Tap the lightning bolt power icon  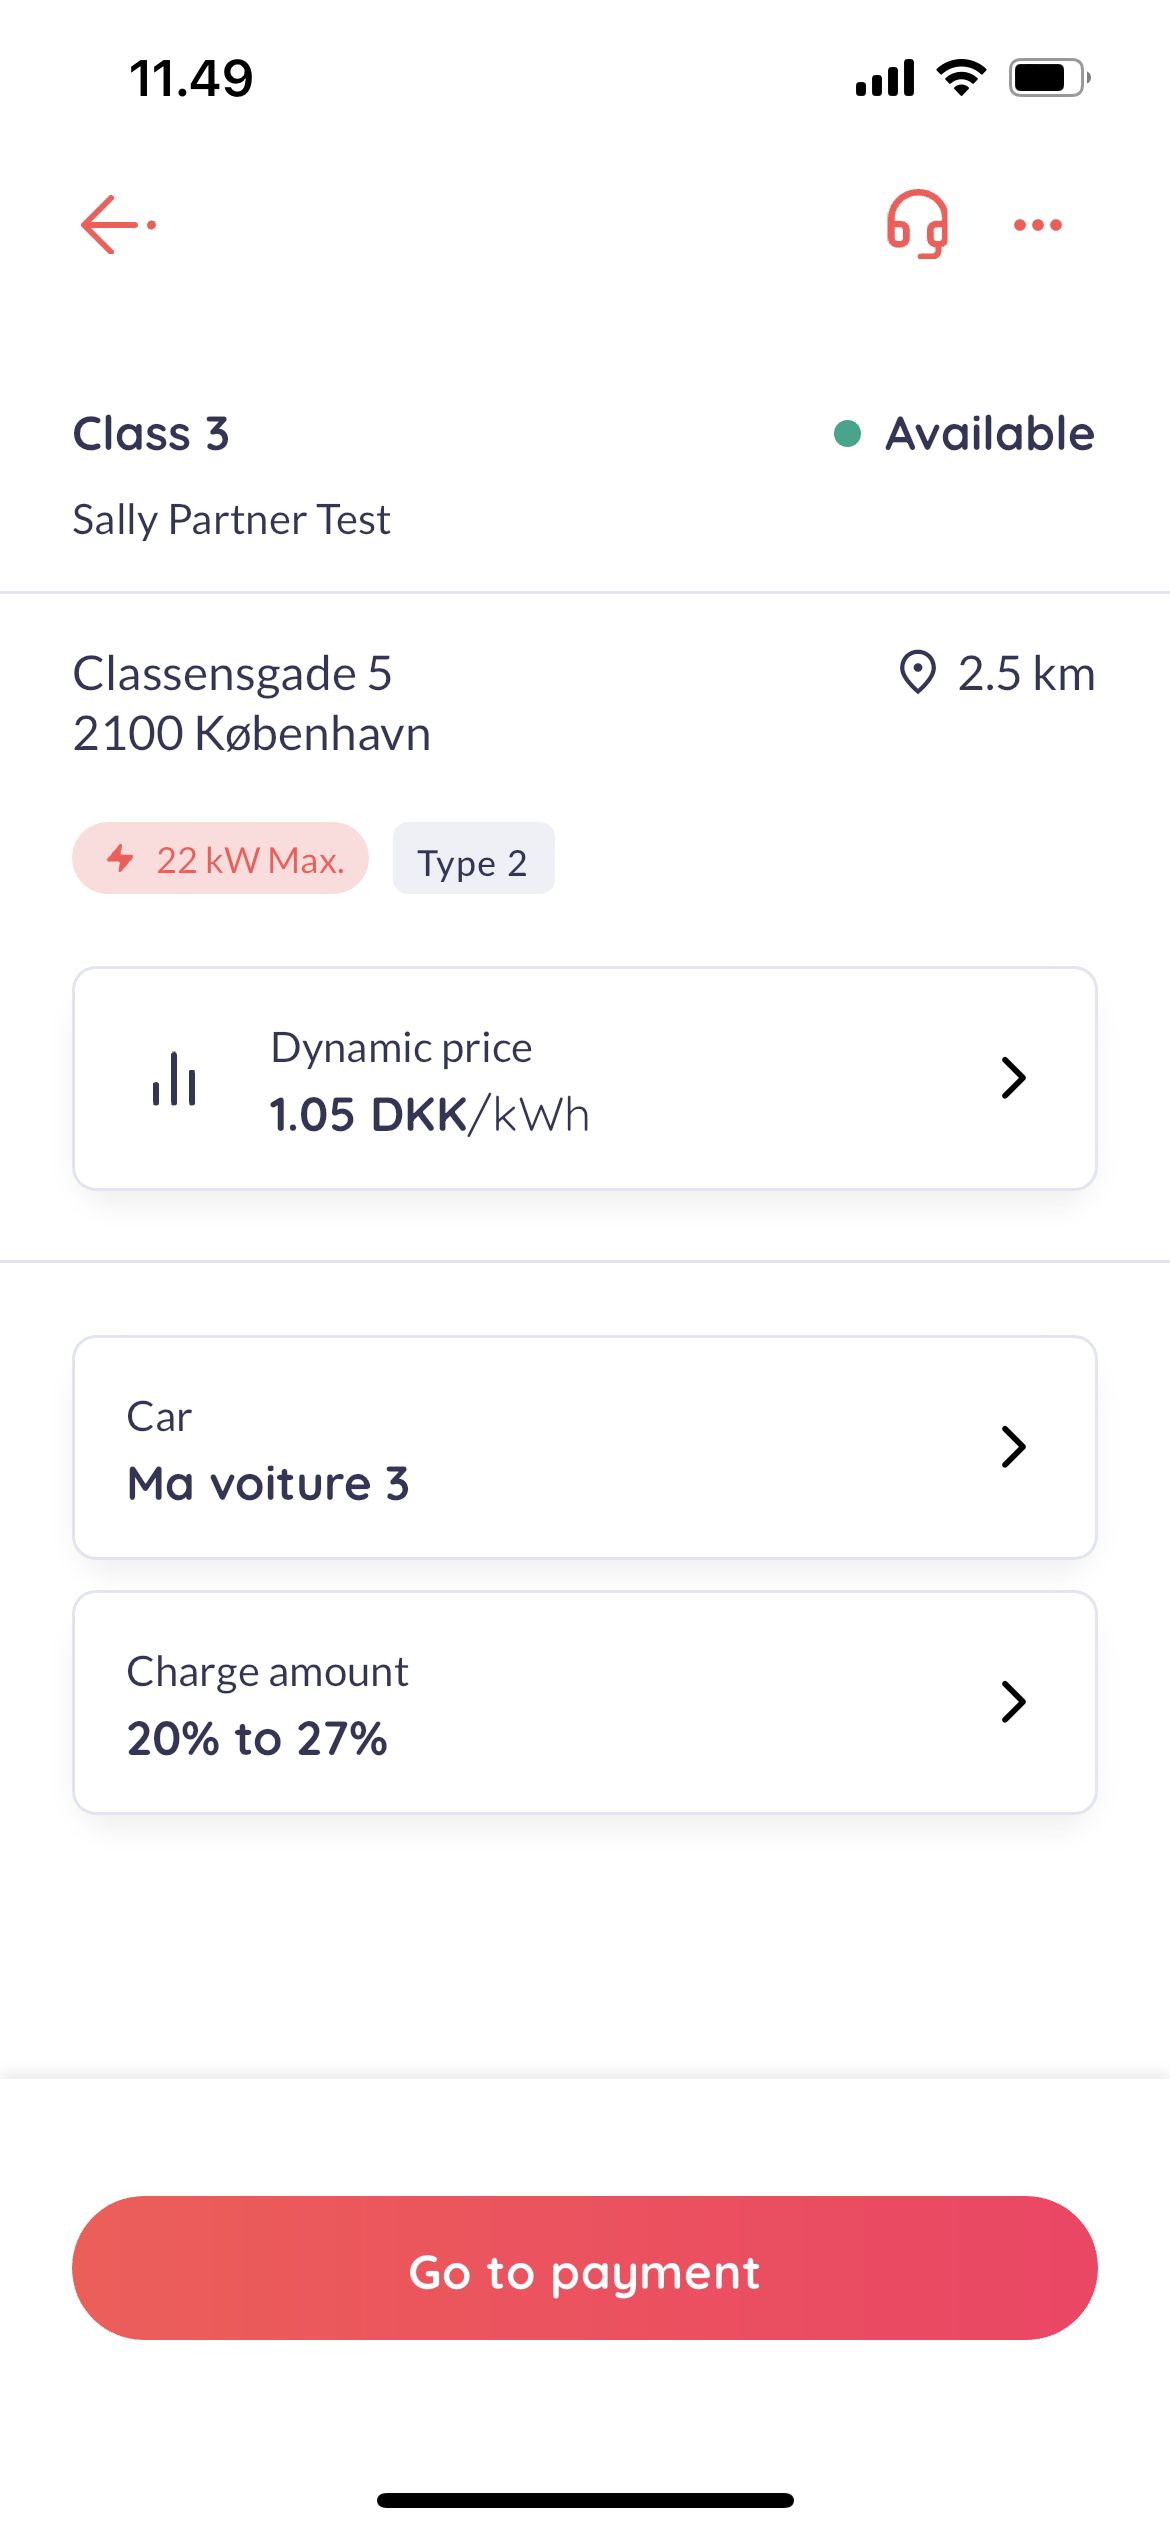coord(121,858)
